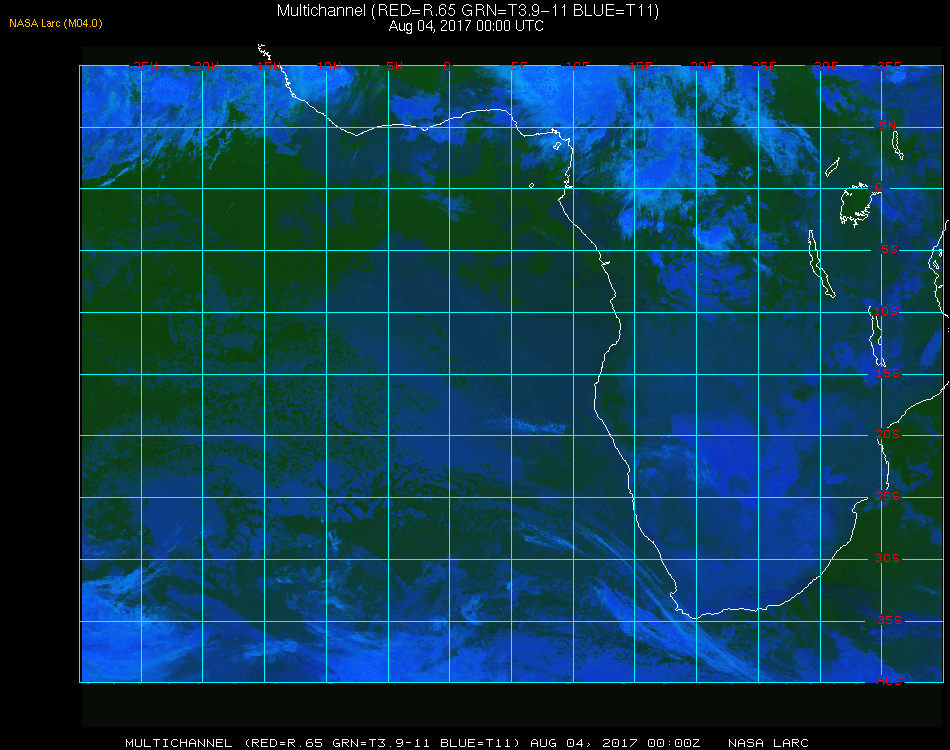950x750 pixels.
Task: Click the '20E' longitude label
Action: pos(702,66)
